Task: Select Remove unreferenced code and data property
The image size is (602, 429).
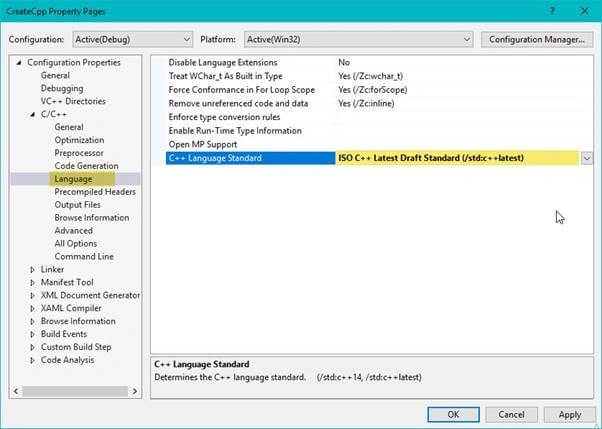Action: (238, 103)
